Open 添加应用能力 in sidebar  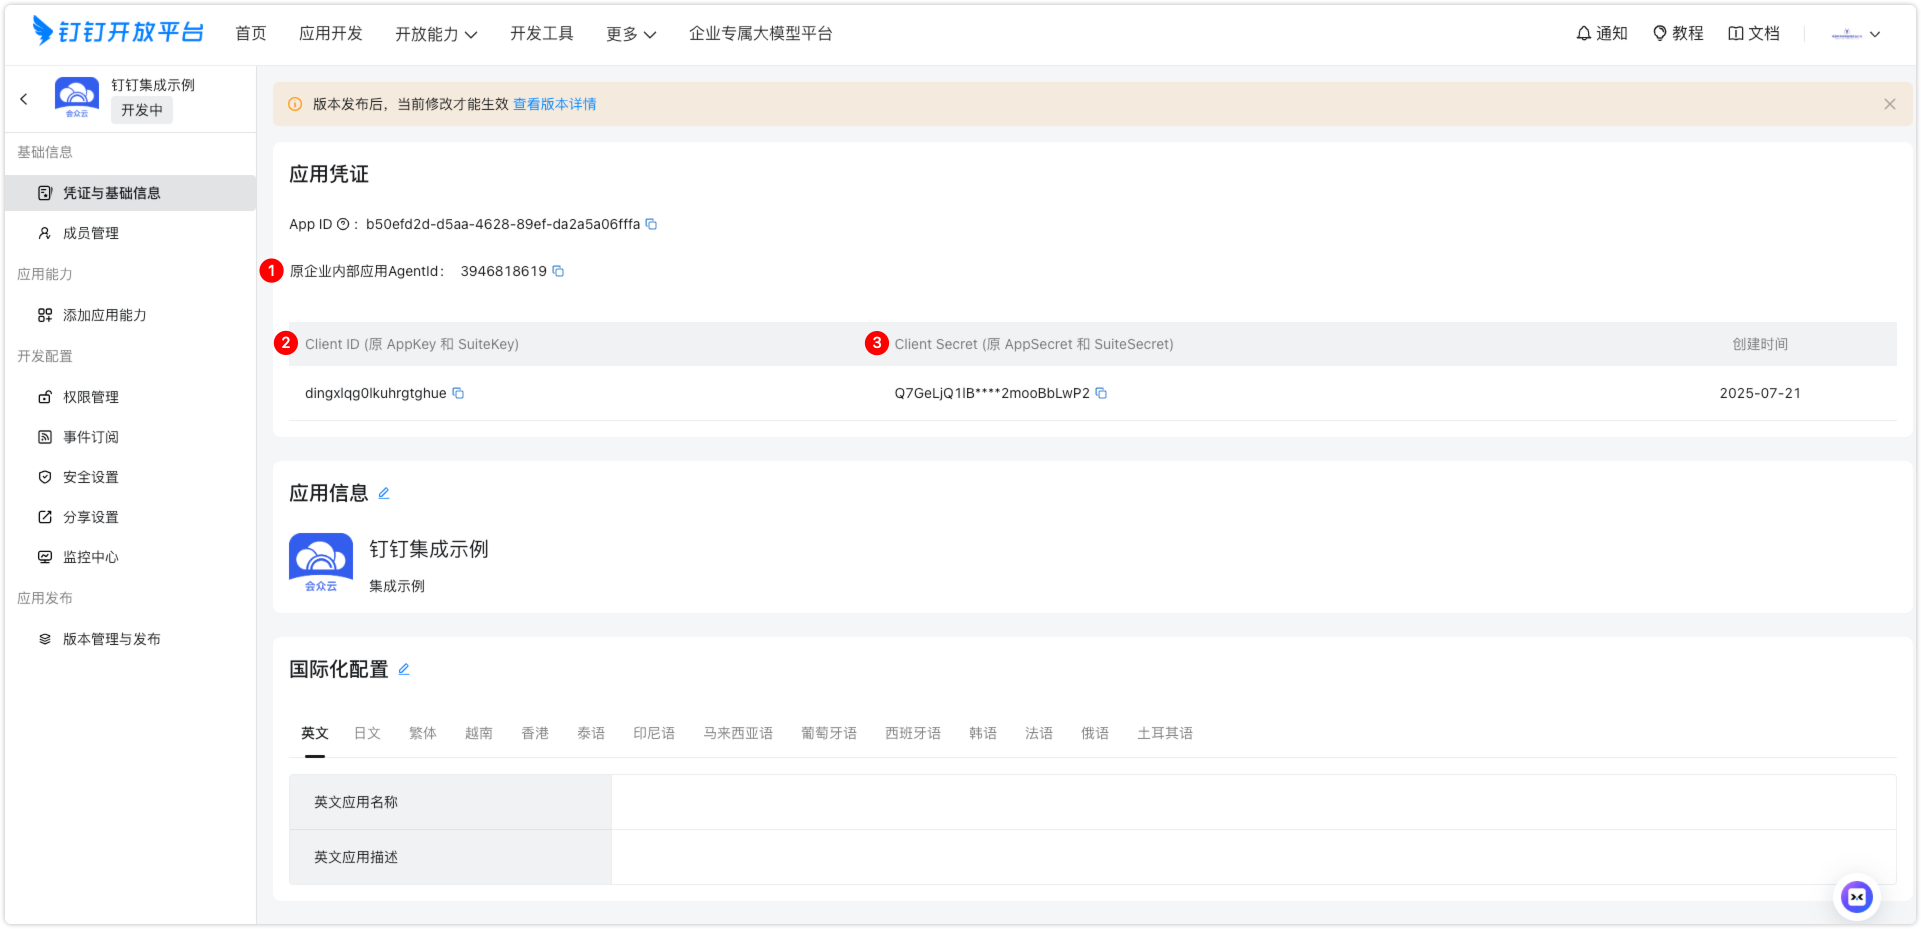pyautogui.click(x=130, y=315)
